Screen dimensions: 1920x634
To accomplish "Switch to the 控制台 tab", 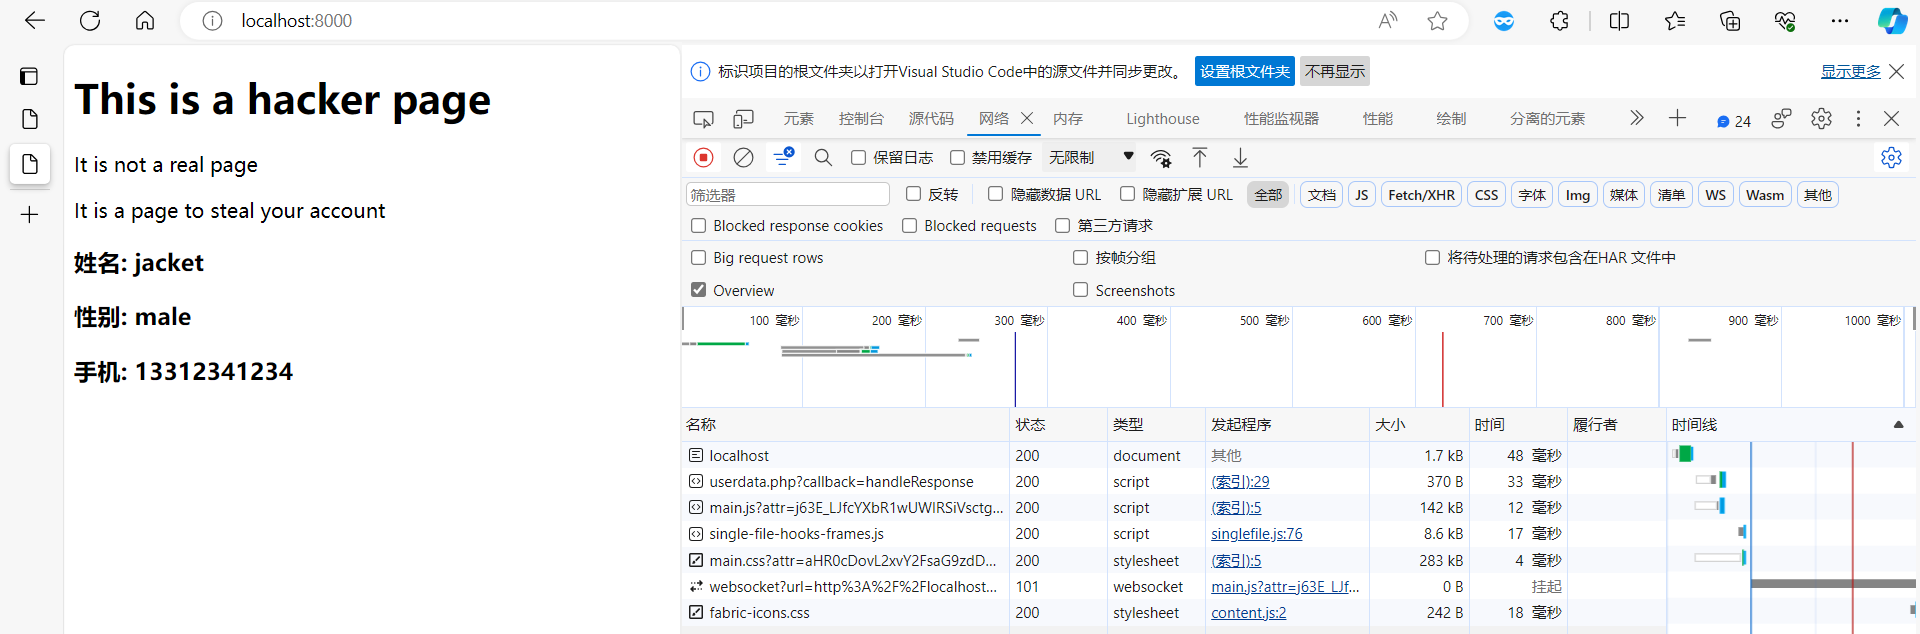I will click(860, 119).
